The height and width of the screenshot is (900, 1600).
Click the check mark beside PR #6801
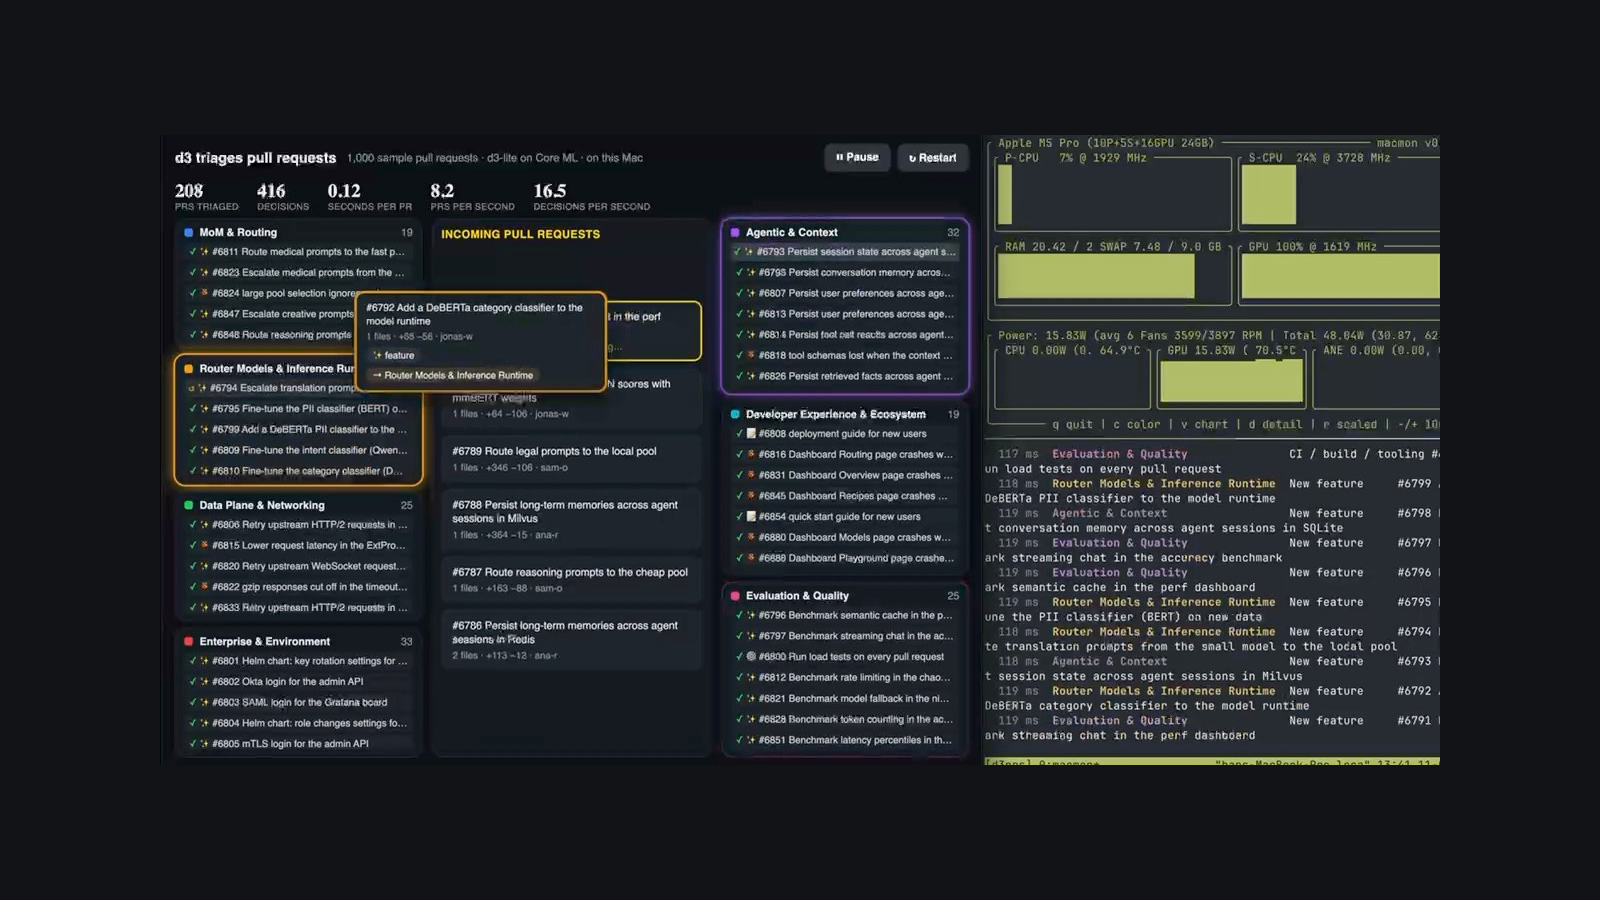193,661
